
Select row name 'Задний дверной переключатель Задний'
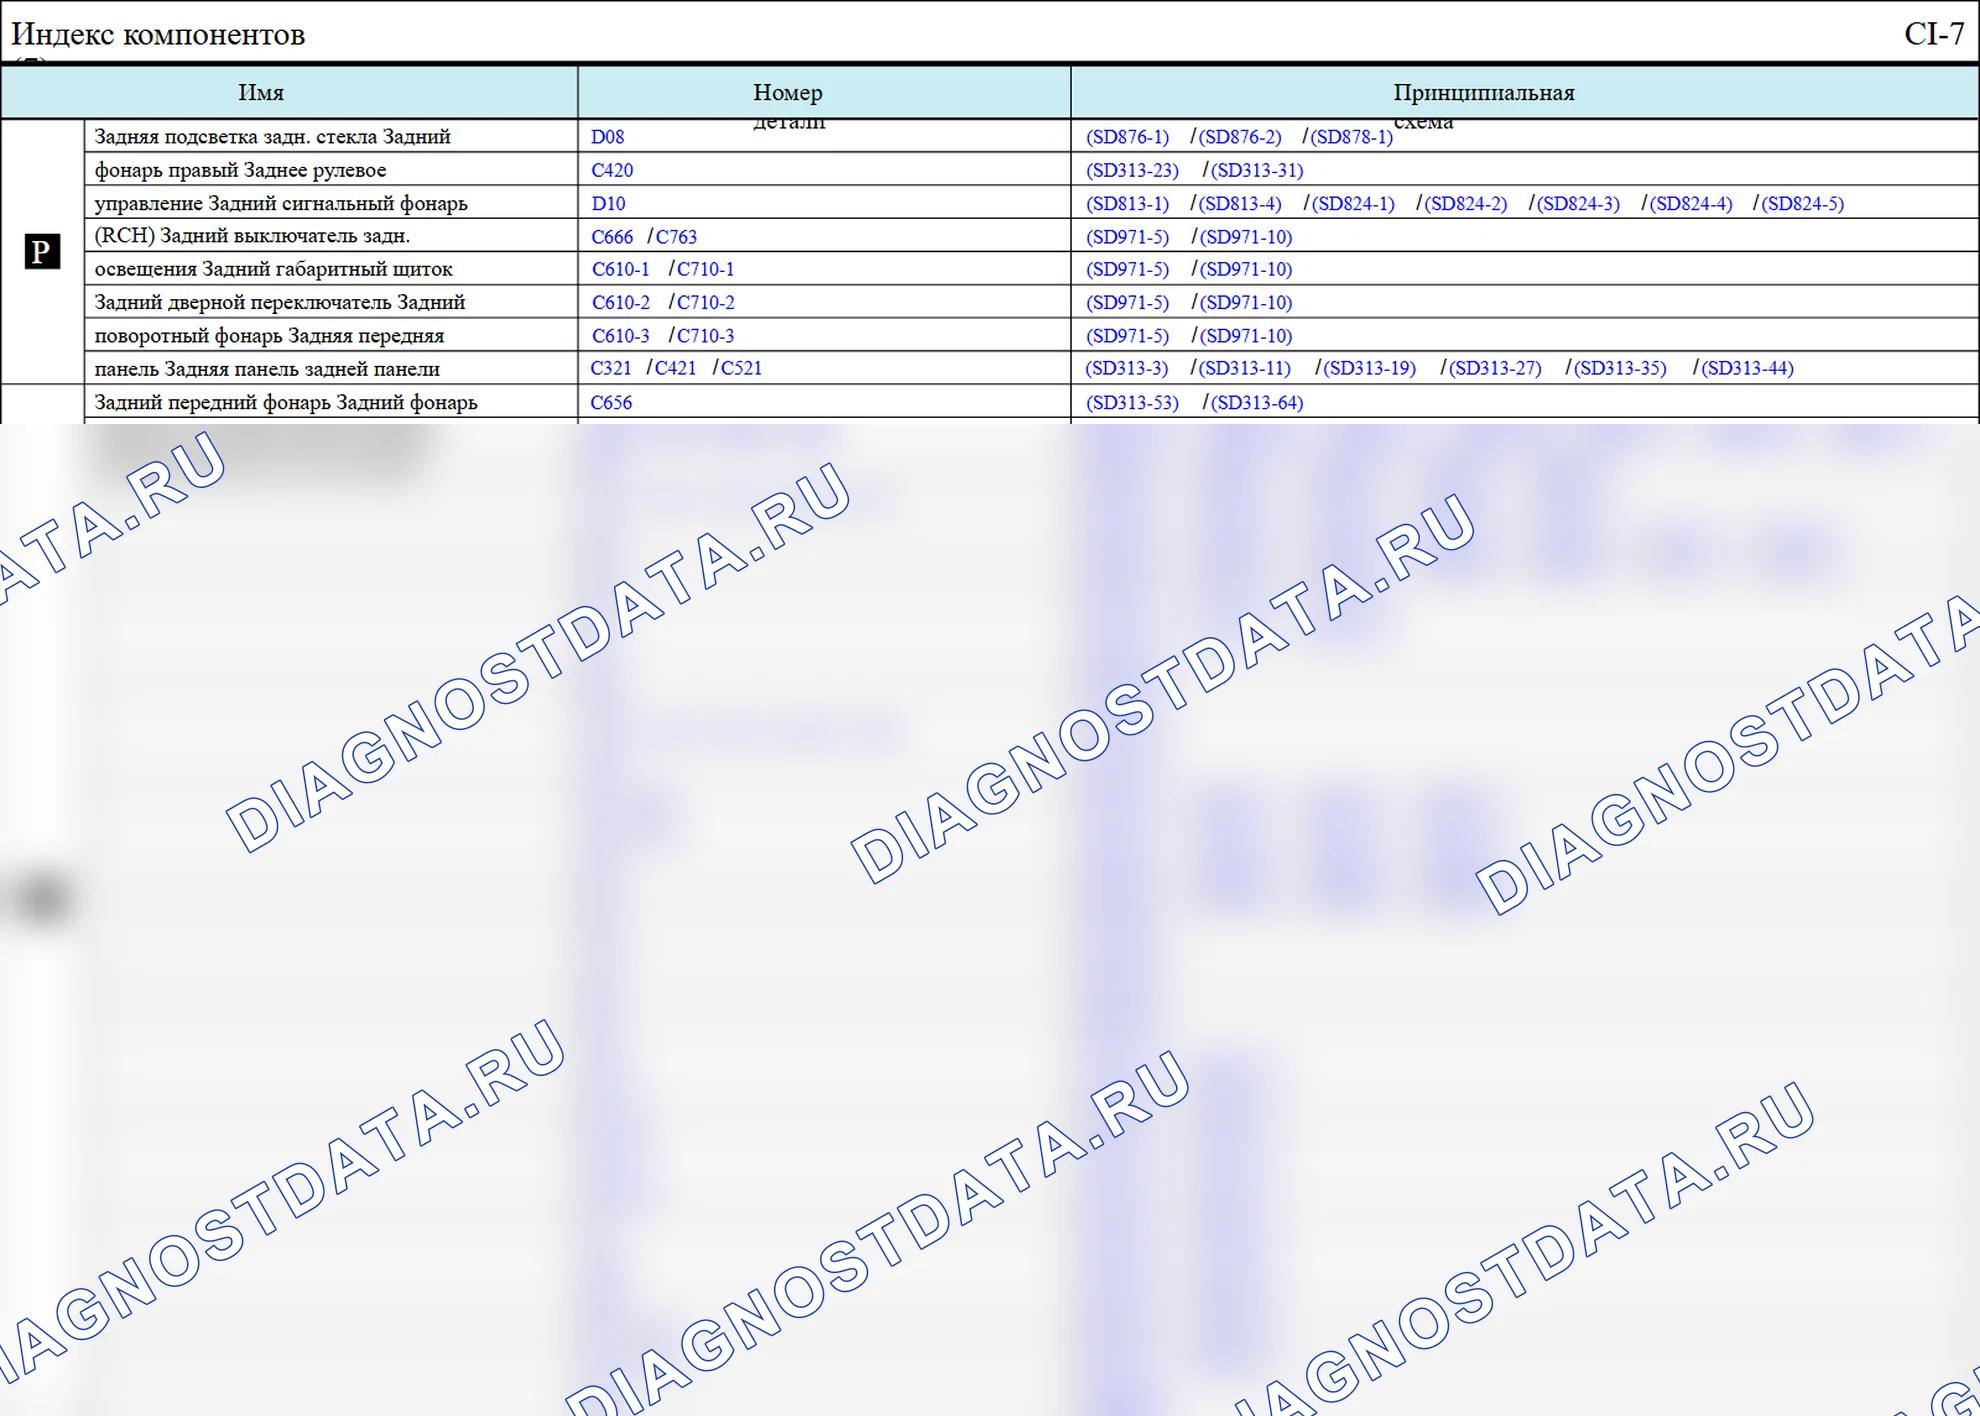280,302
